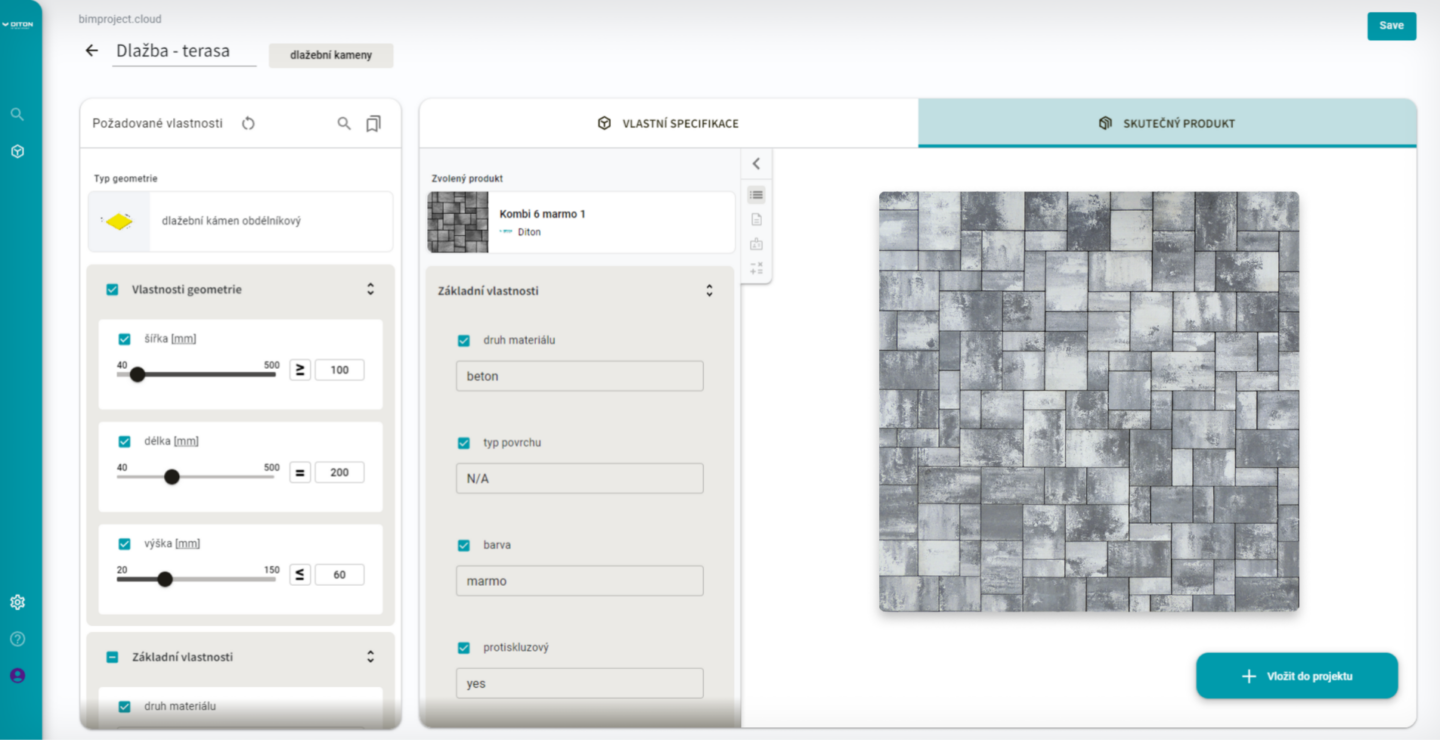Open the cube products icon in sidebar
The image size is (1440, 740).
point(17,152)
